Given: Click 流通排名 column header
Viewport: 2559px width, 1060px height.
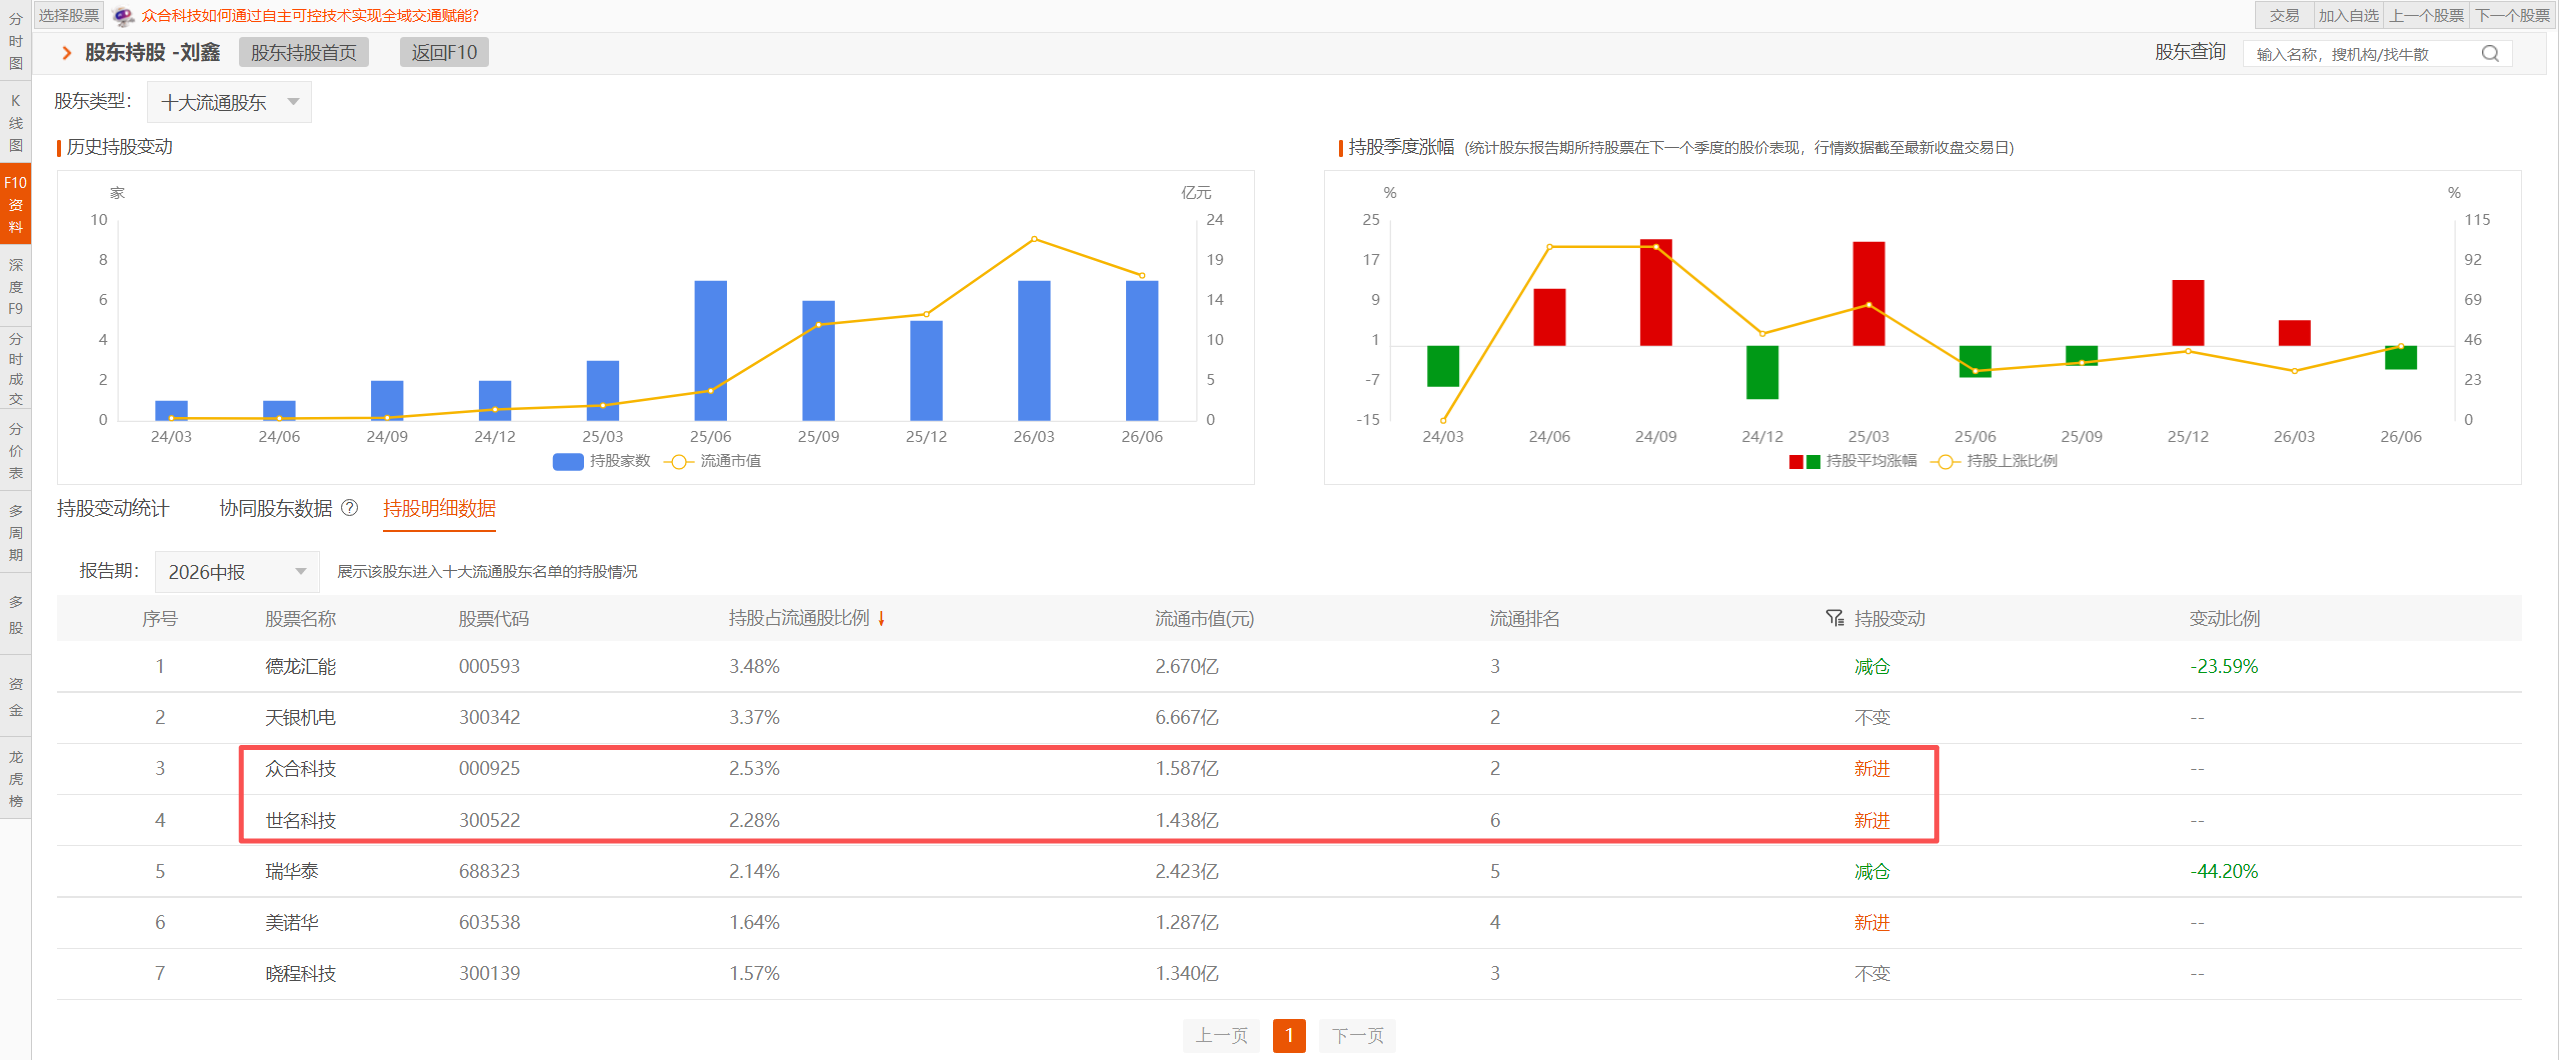Looking at the screenshot, I should point(1525,619).
